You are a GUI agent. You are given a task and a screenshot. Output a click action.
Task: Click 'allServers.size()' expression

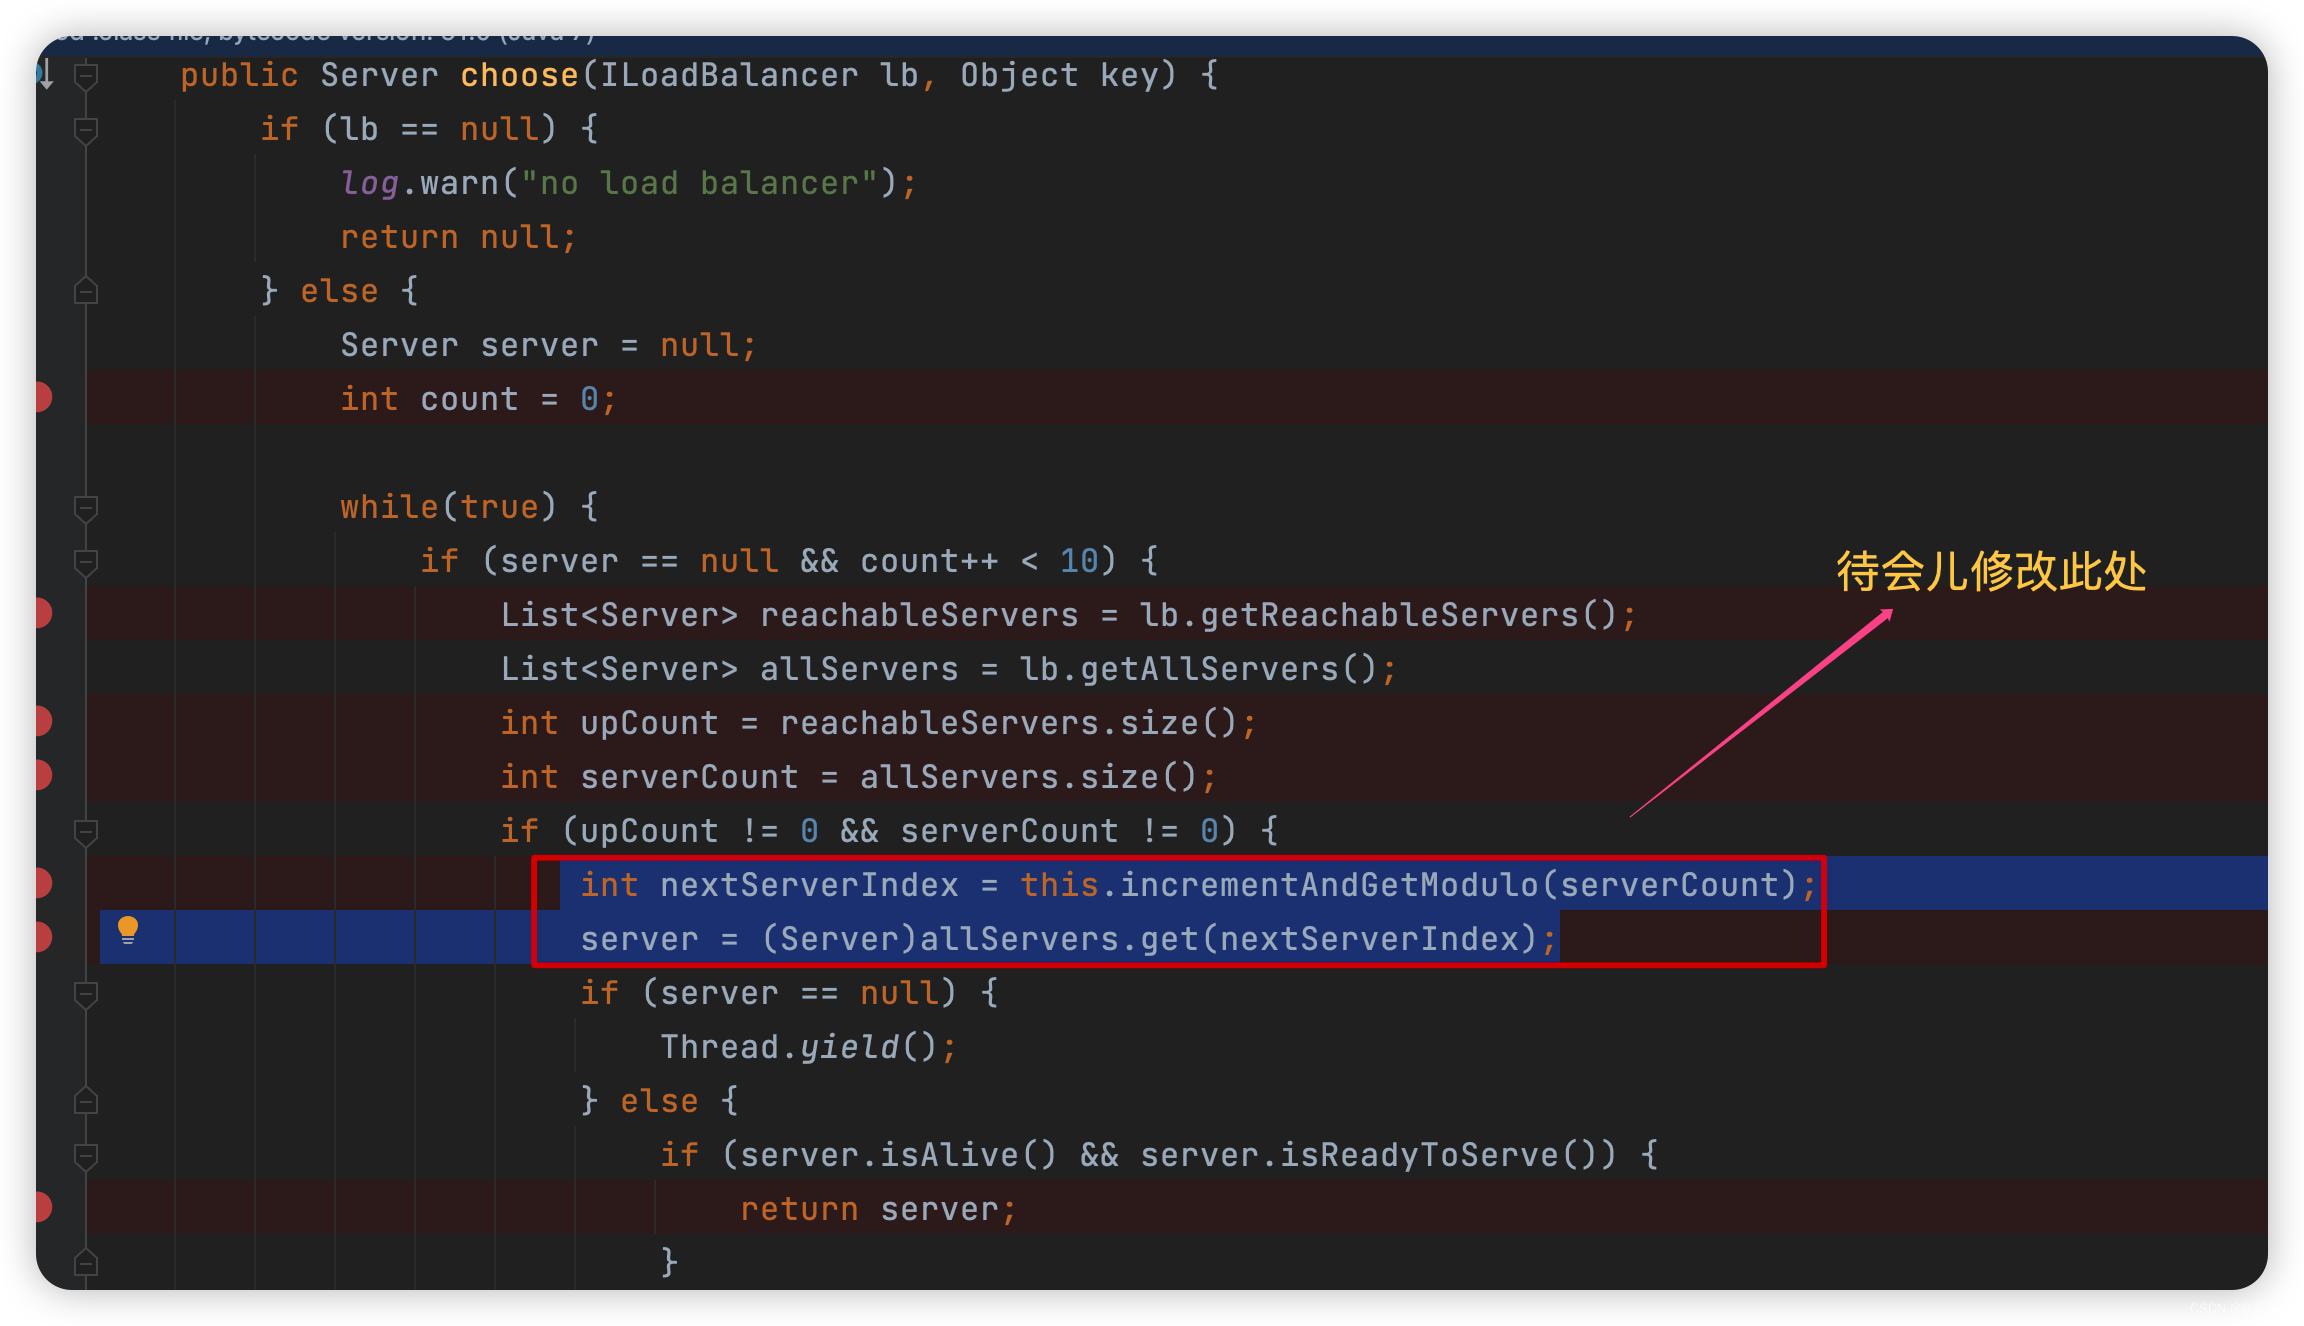pos(1029,777)
